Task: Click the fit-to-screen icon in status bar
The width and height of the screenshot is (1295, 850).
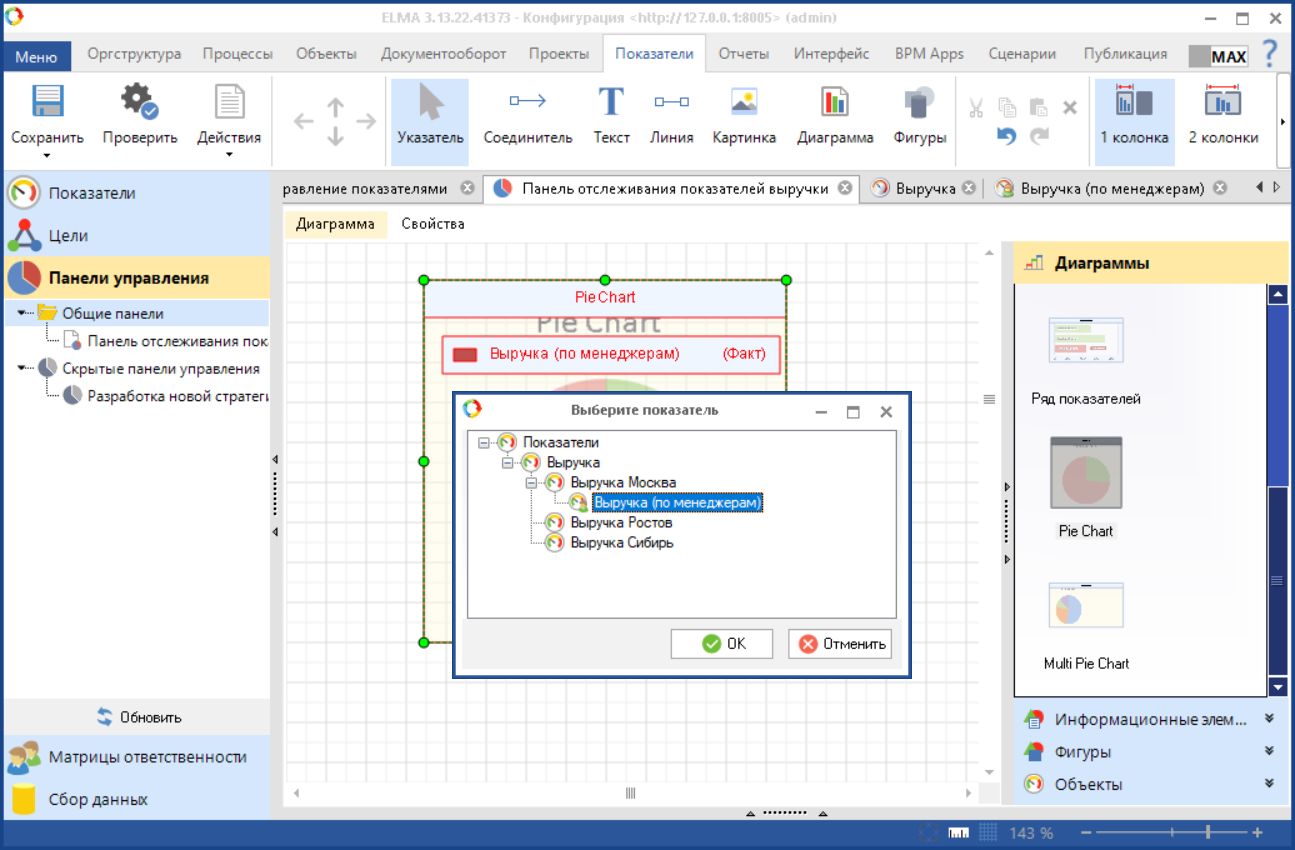Action: 929,832
